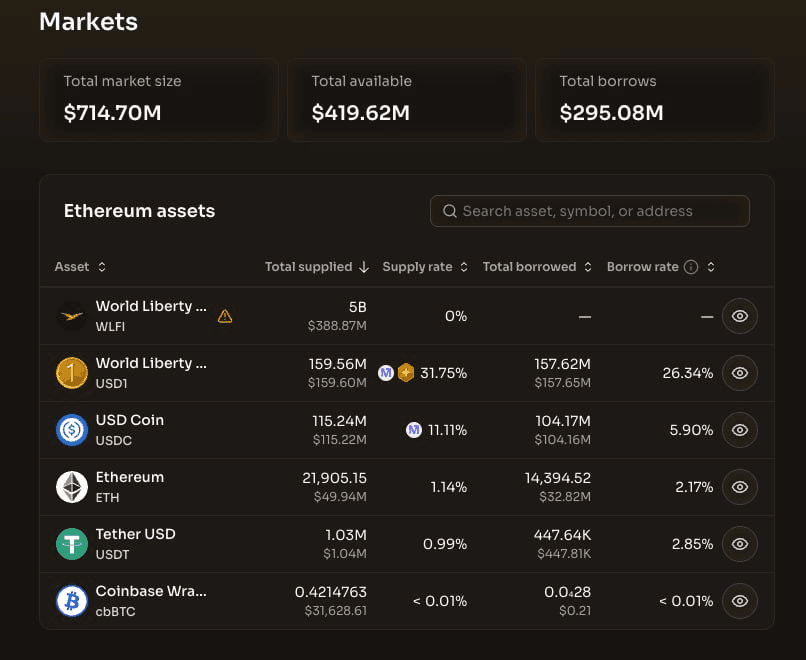Toggle the eye icon for WLFI row
Viewport: 806px width, 660px height.
[x=740, y=316]
